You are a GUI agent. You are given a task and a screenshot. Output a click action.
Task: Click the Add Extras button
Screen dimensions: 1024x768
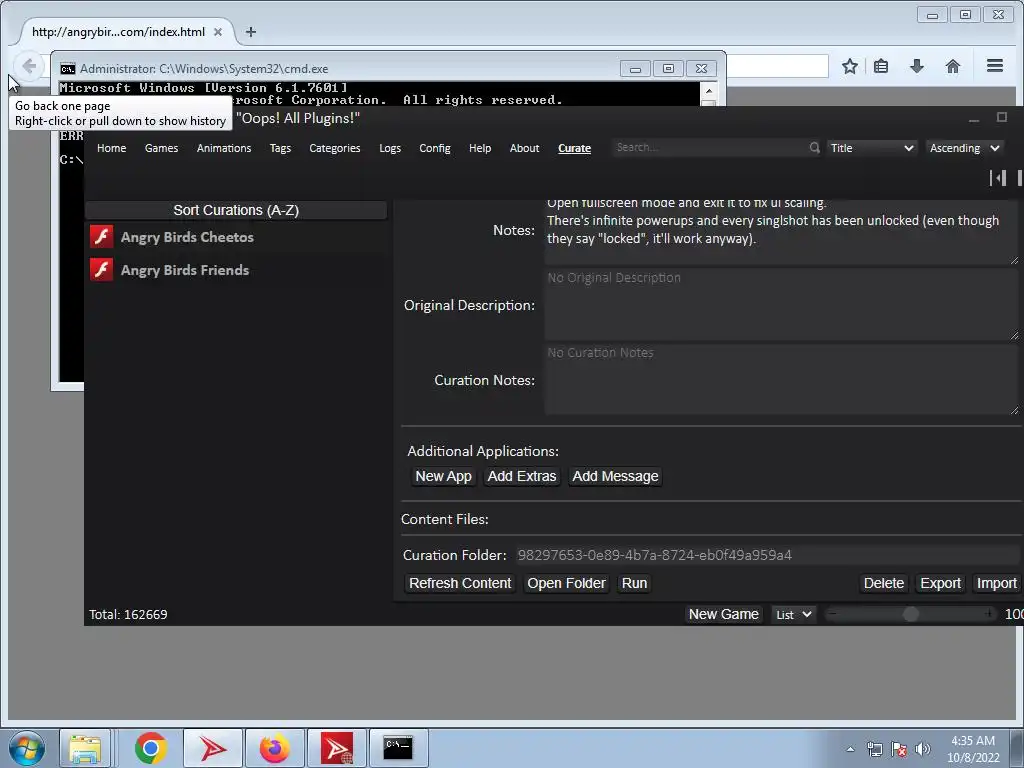(x=522, y=476)
